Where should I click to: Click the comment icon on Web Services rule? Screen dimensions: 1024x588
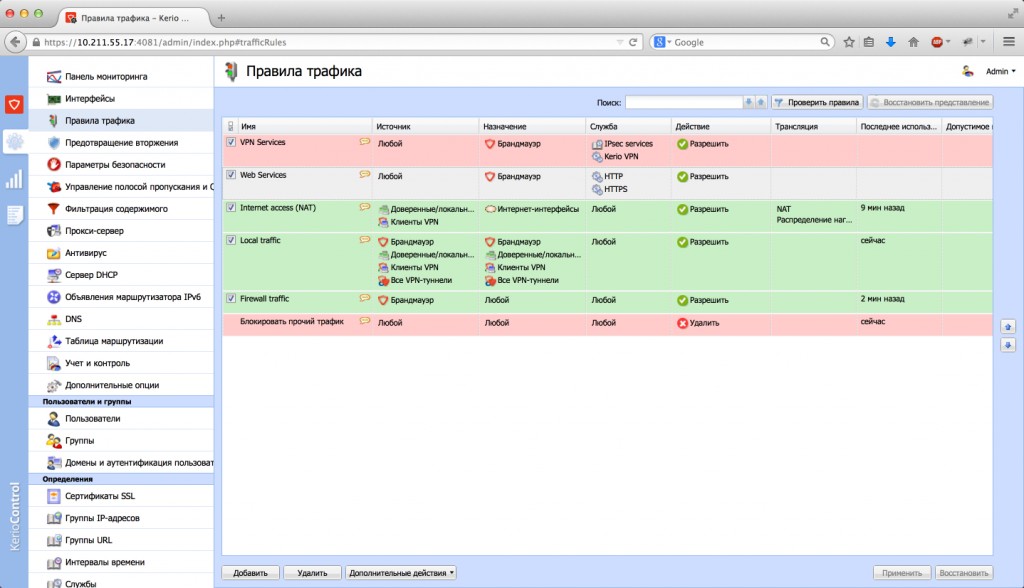(365, 174)
